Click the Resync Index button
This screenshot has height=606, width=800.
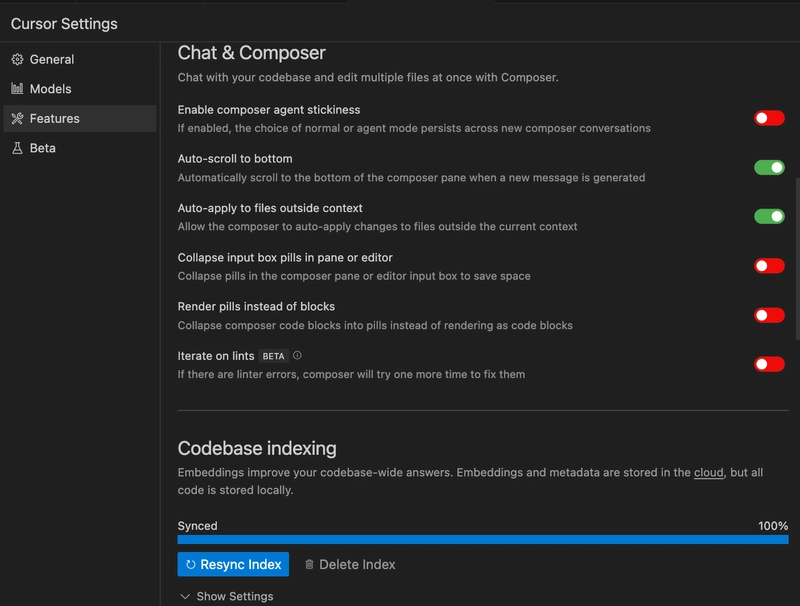(233, 564)
